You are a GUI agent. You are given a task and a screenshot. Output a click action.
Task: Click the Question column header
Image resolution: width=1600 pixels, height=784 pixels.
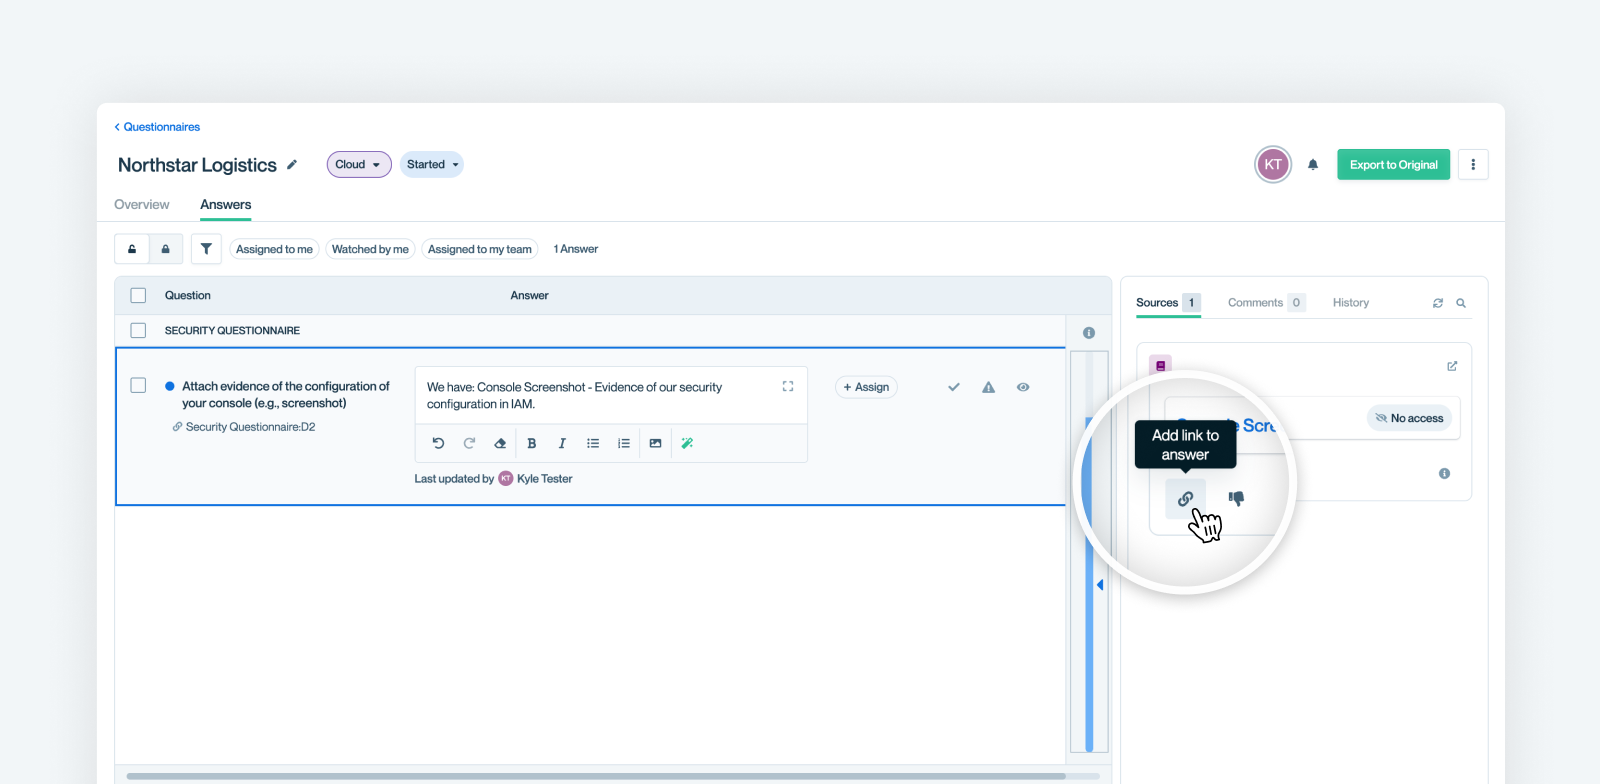click(188, 296)
